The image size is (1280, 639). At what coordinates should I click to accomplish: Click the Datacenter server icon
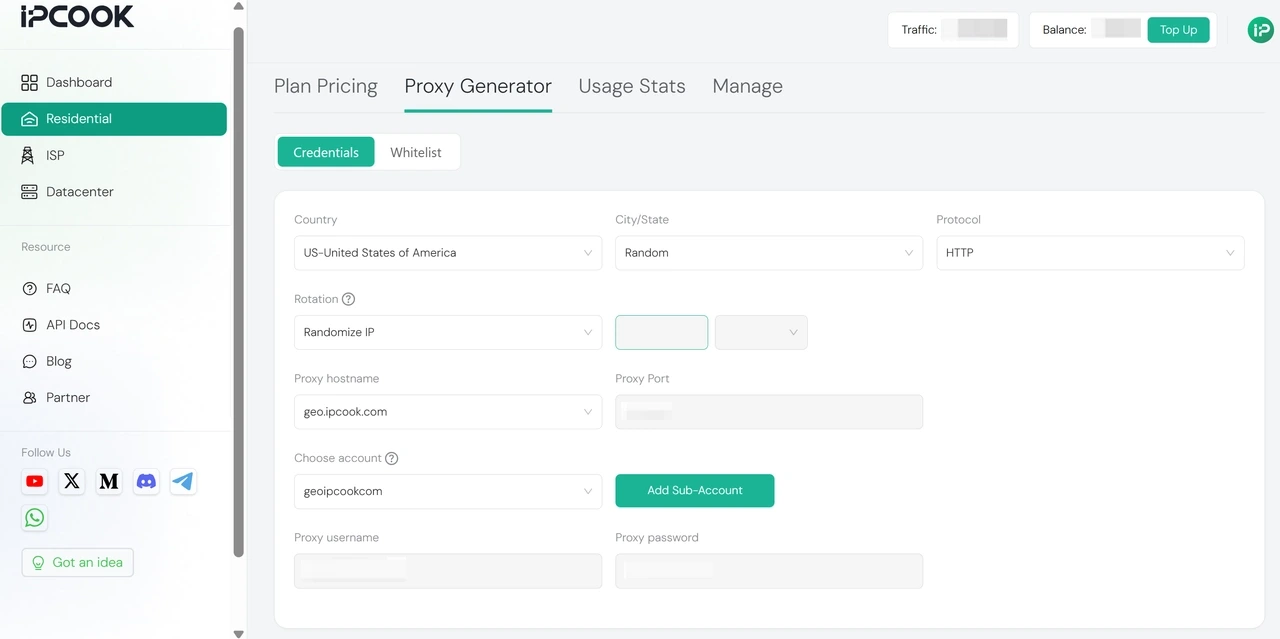29,191
